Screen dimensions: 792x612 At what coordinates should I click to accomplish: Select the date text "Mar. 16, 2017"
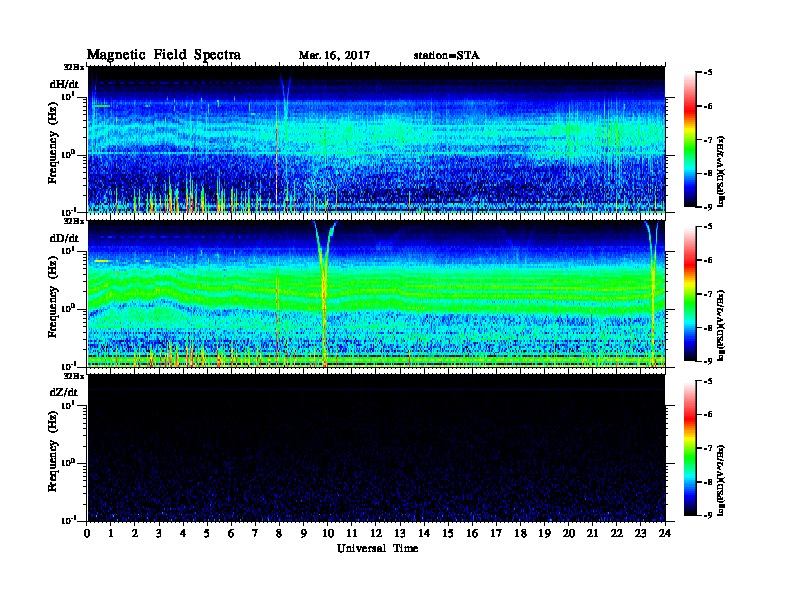(x=334, y=56)
